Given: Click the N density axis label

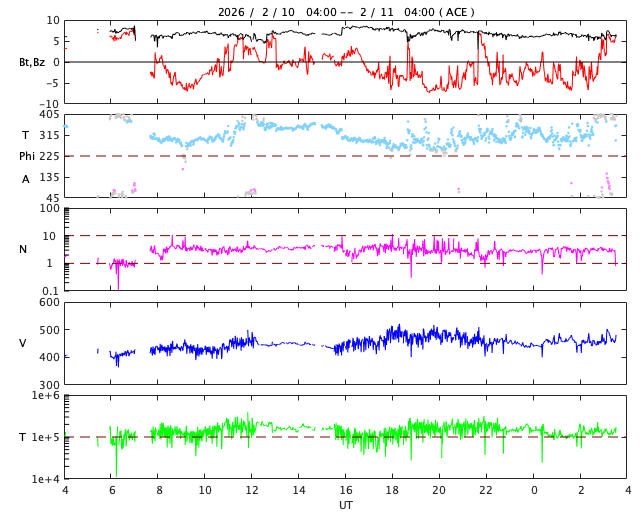Looking at the screenshot, I should (x=23, y=249).
